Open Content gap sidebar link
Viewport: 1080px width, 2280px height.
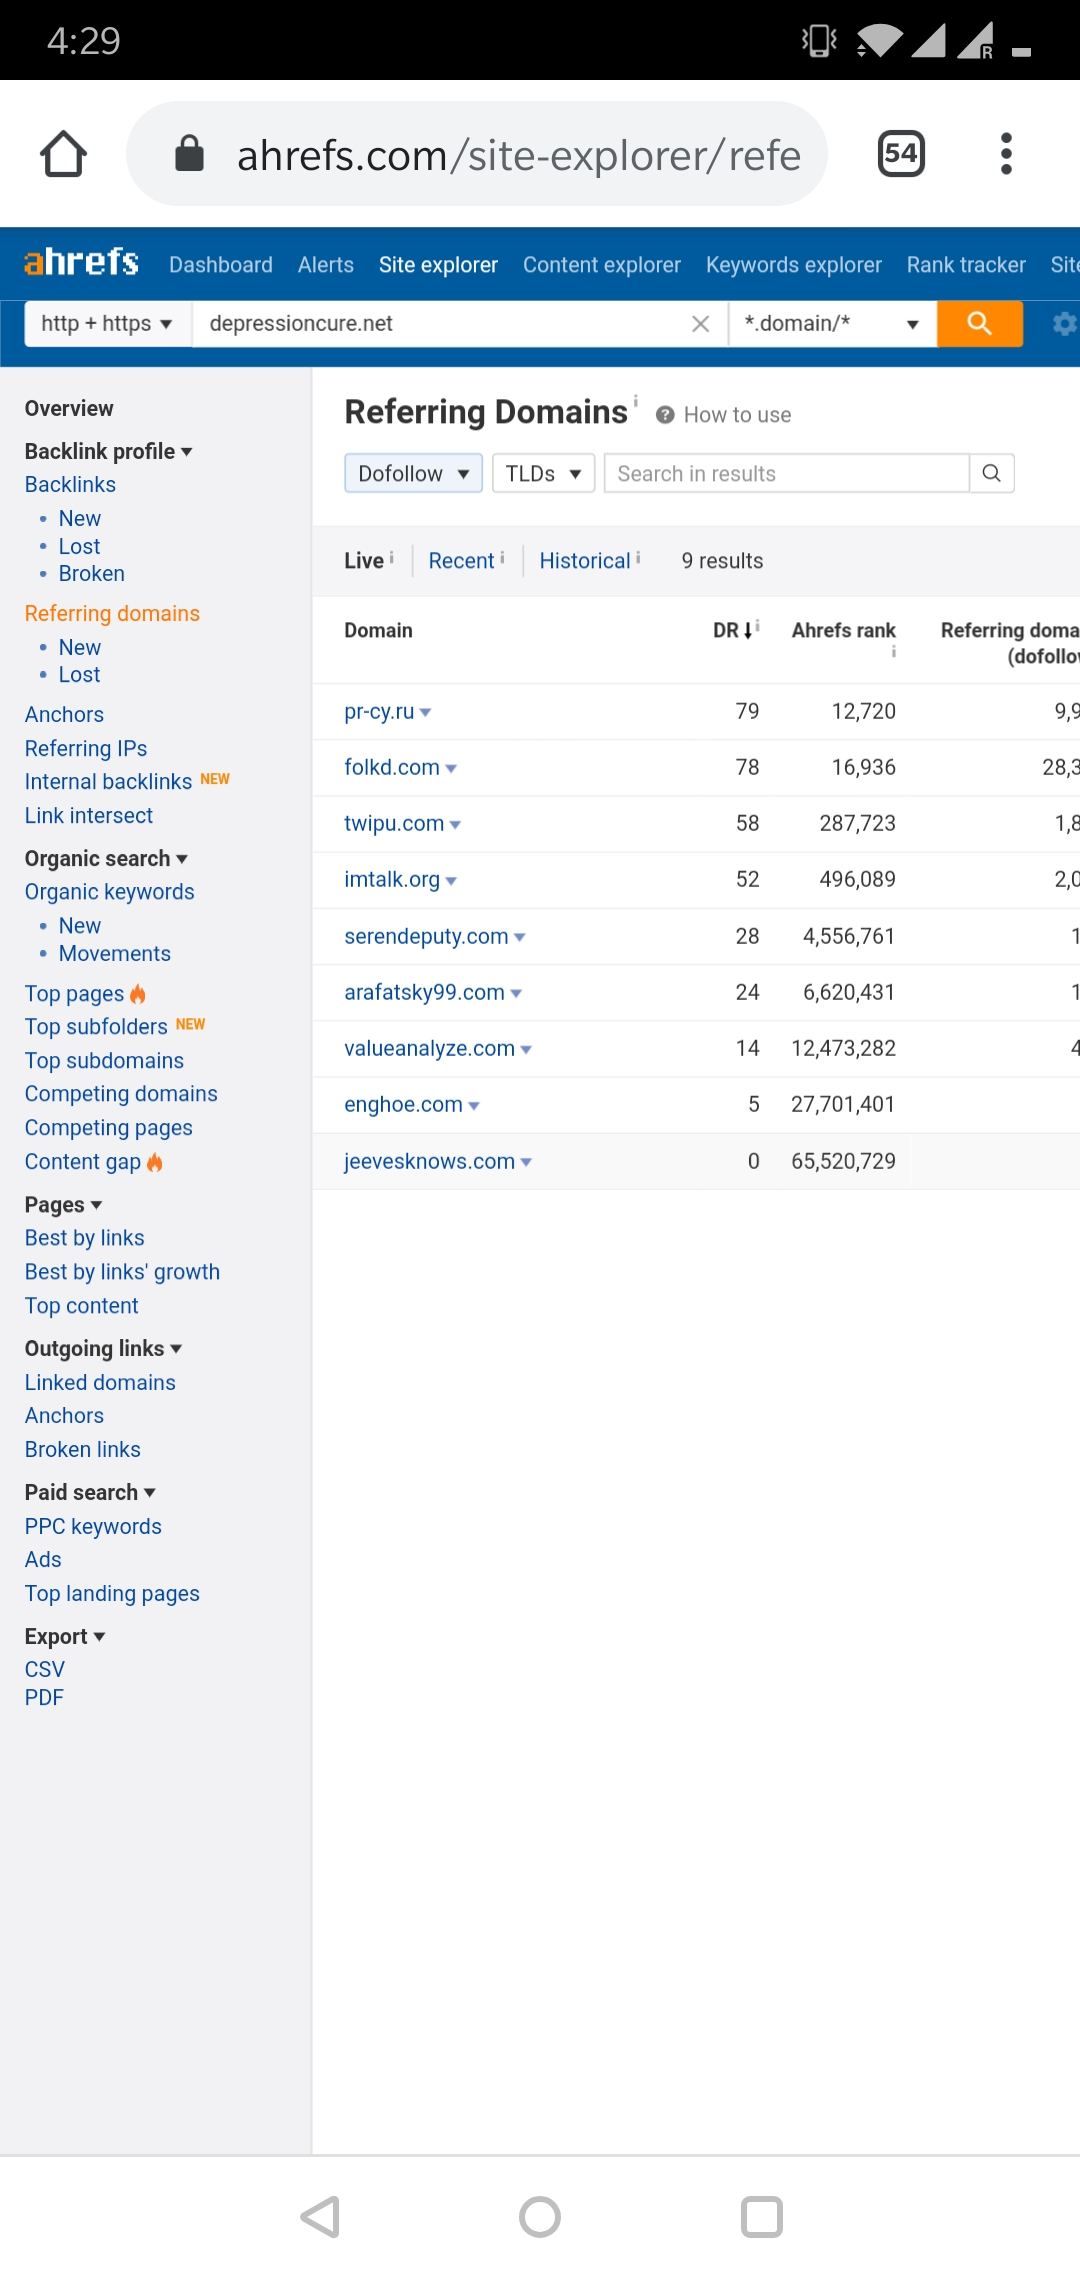[83, 1162]
